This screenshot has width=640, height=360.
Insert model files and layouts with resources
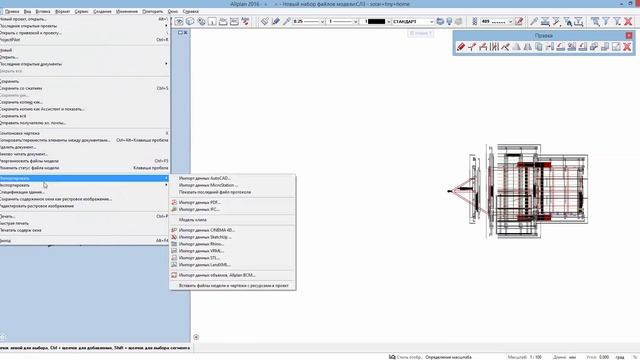point(233,286)
